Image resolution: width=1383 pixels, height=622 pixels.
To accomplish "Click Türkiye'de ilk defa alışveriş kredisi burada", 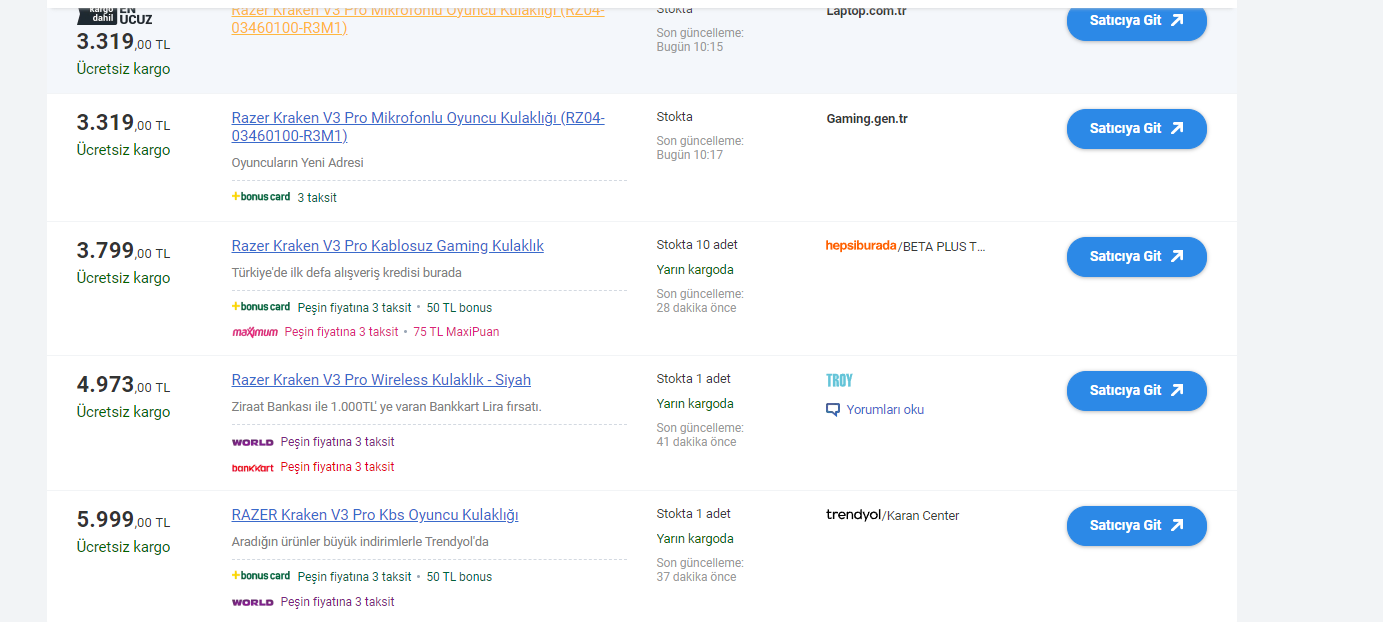I will (x=346, y=272).
